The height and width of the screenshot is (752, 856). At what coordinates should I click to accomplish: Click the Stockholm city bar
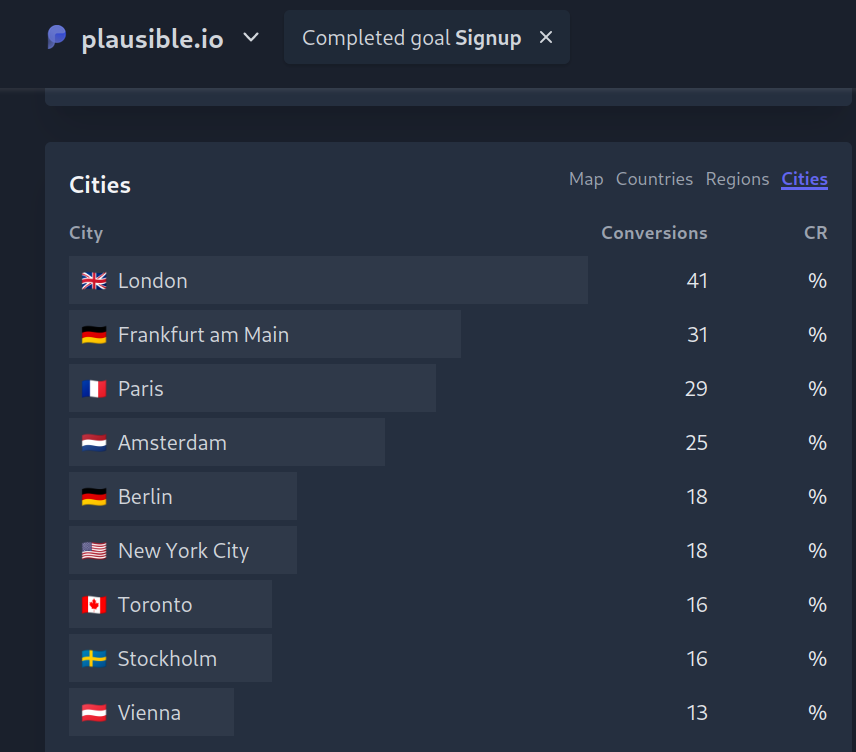tap(167, 658)
